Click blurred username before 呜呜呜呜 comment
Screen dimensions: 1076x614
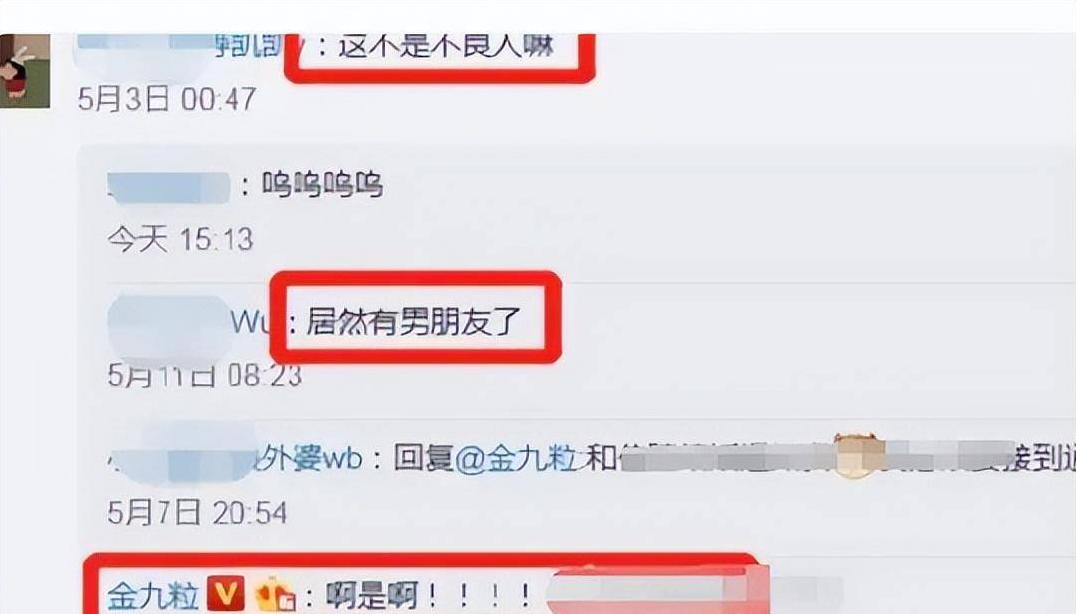[168, 187]
